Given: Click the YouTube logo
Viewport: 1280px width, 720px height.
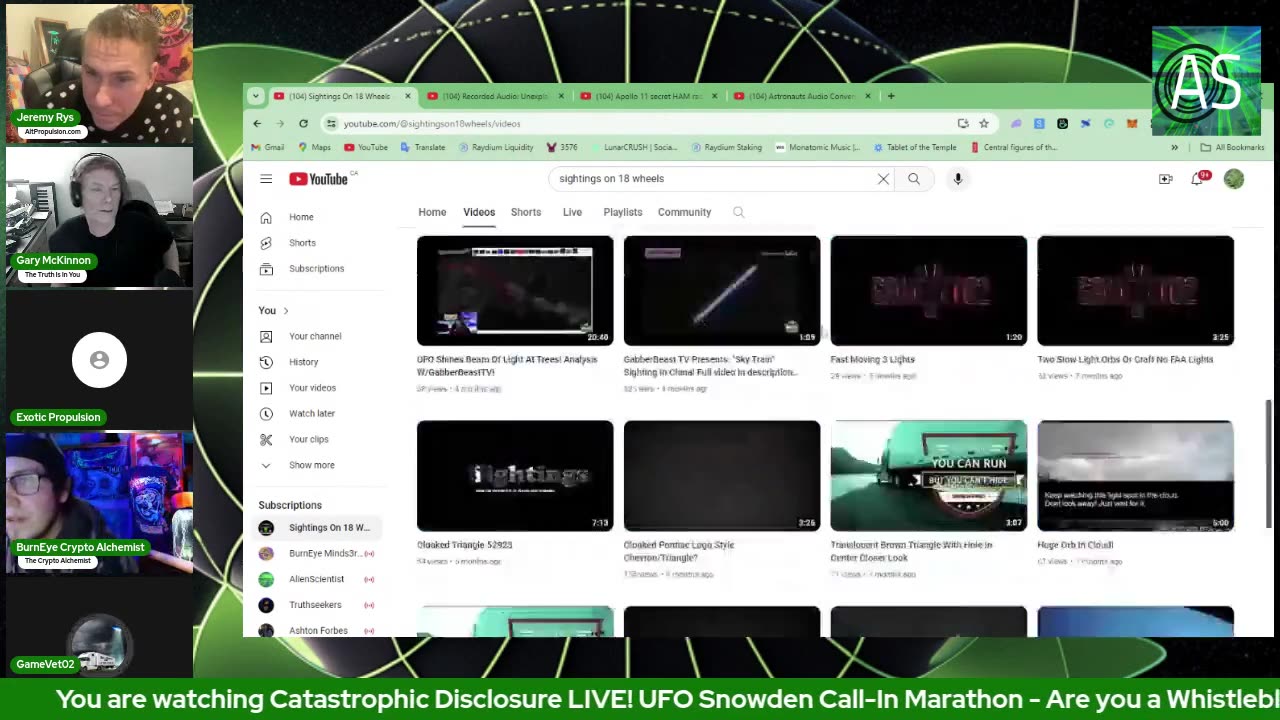Looking at the screenshot, I should point(319,179).
